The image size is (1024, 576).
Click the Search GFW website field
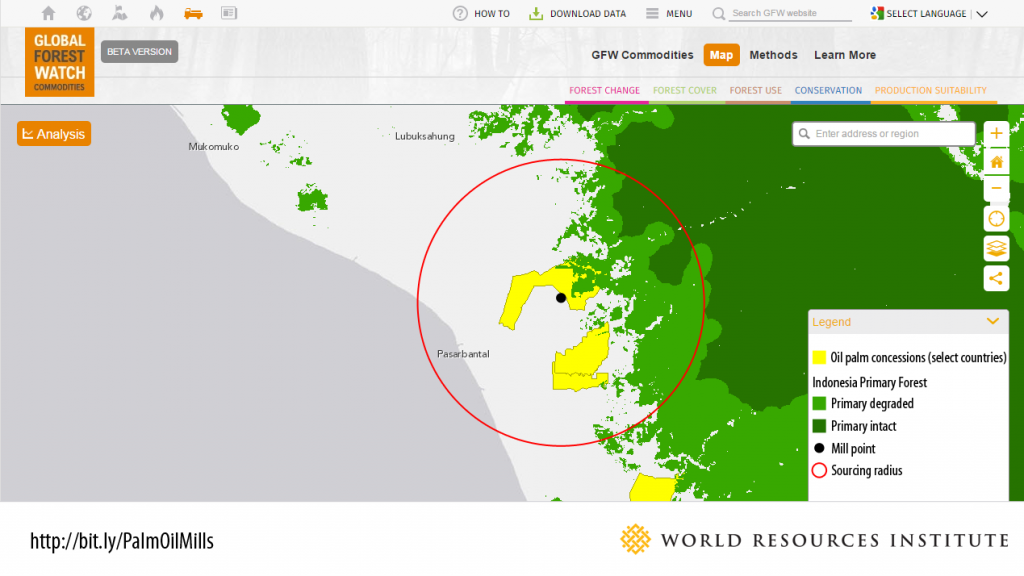pos(790,13)
